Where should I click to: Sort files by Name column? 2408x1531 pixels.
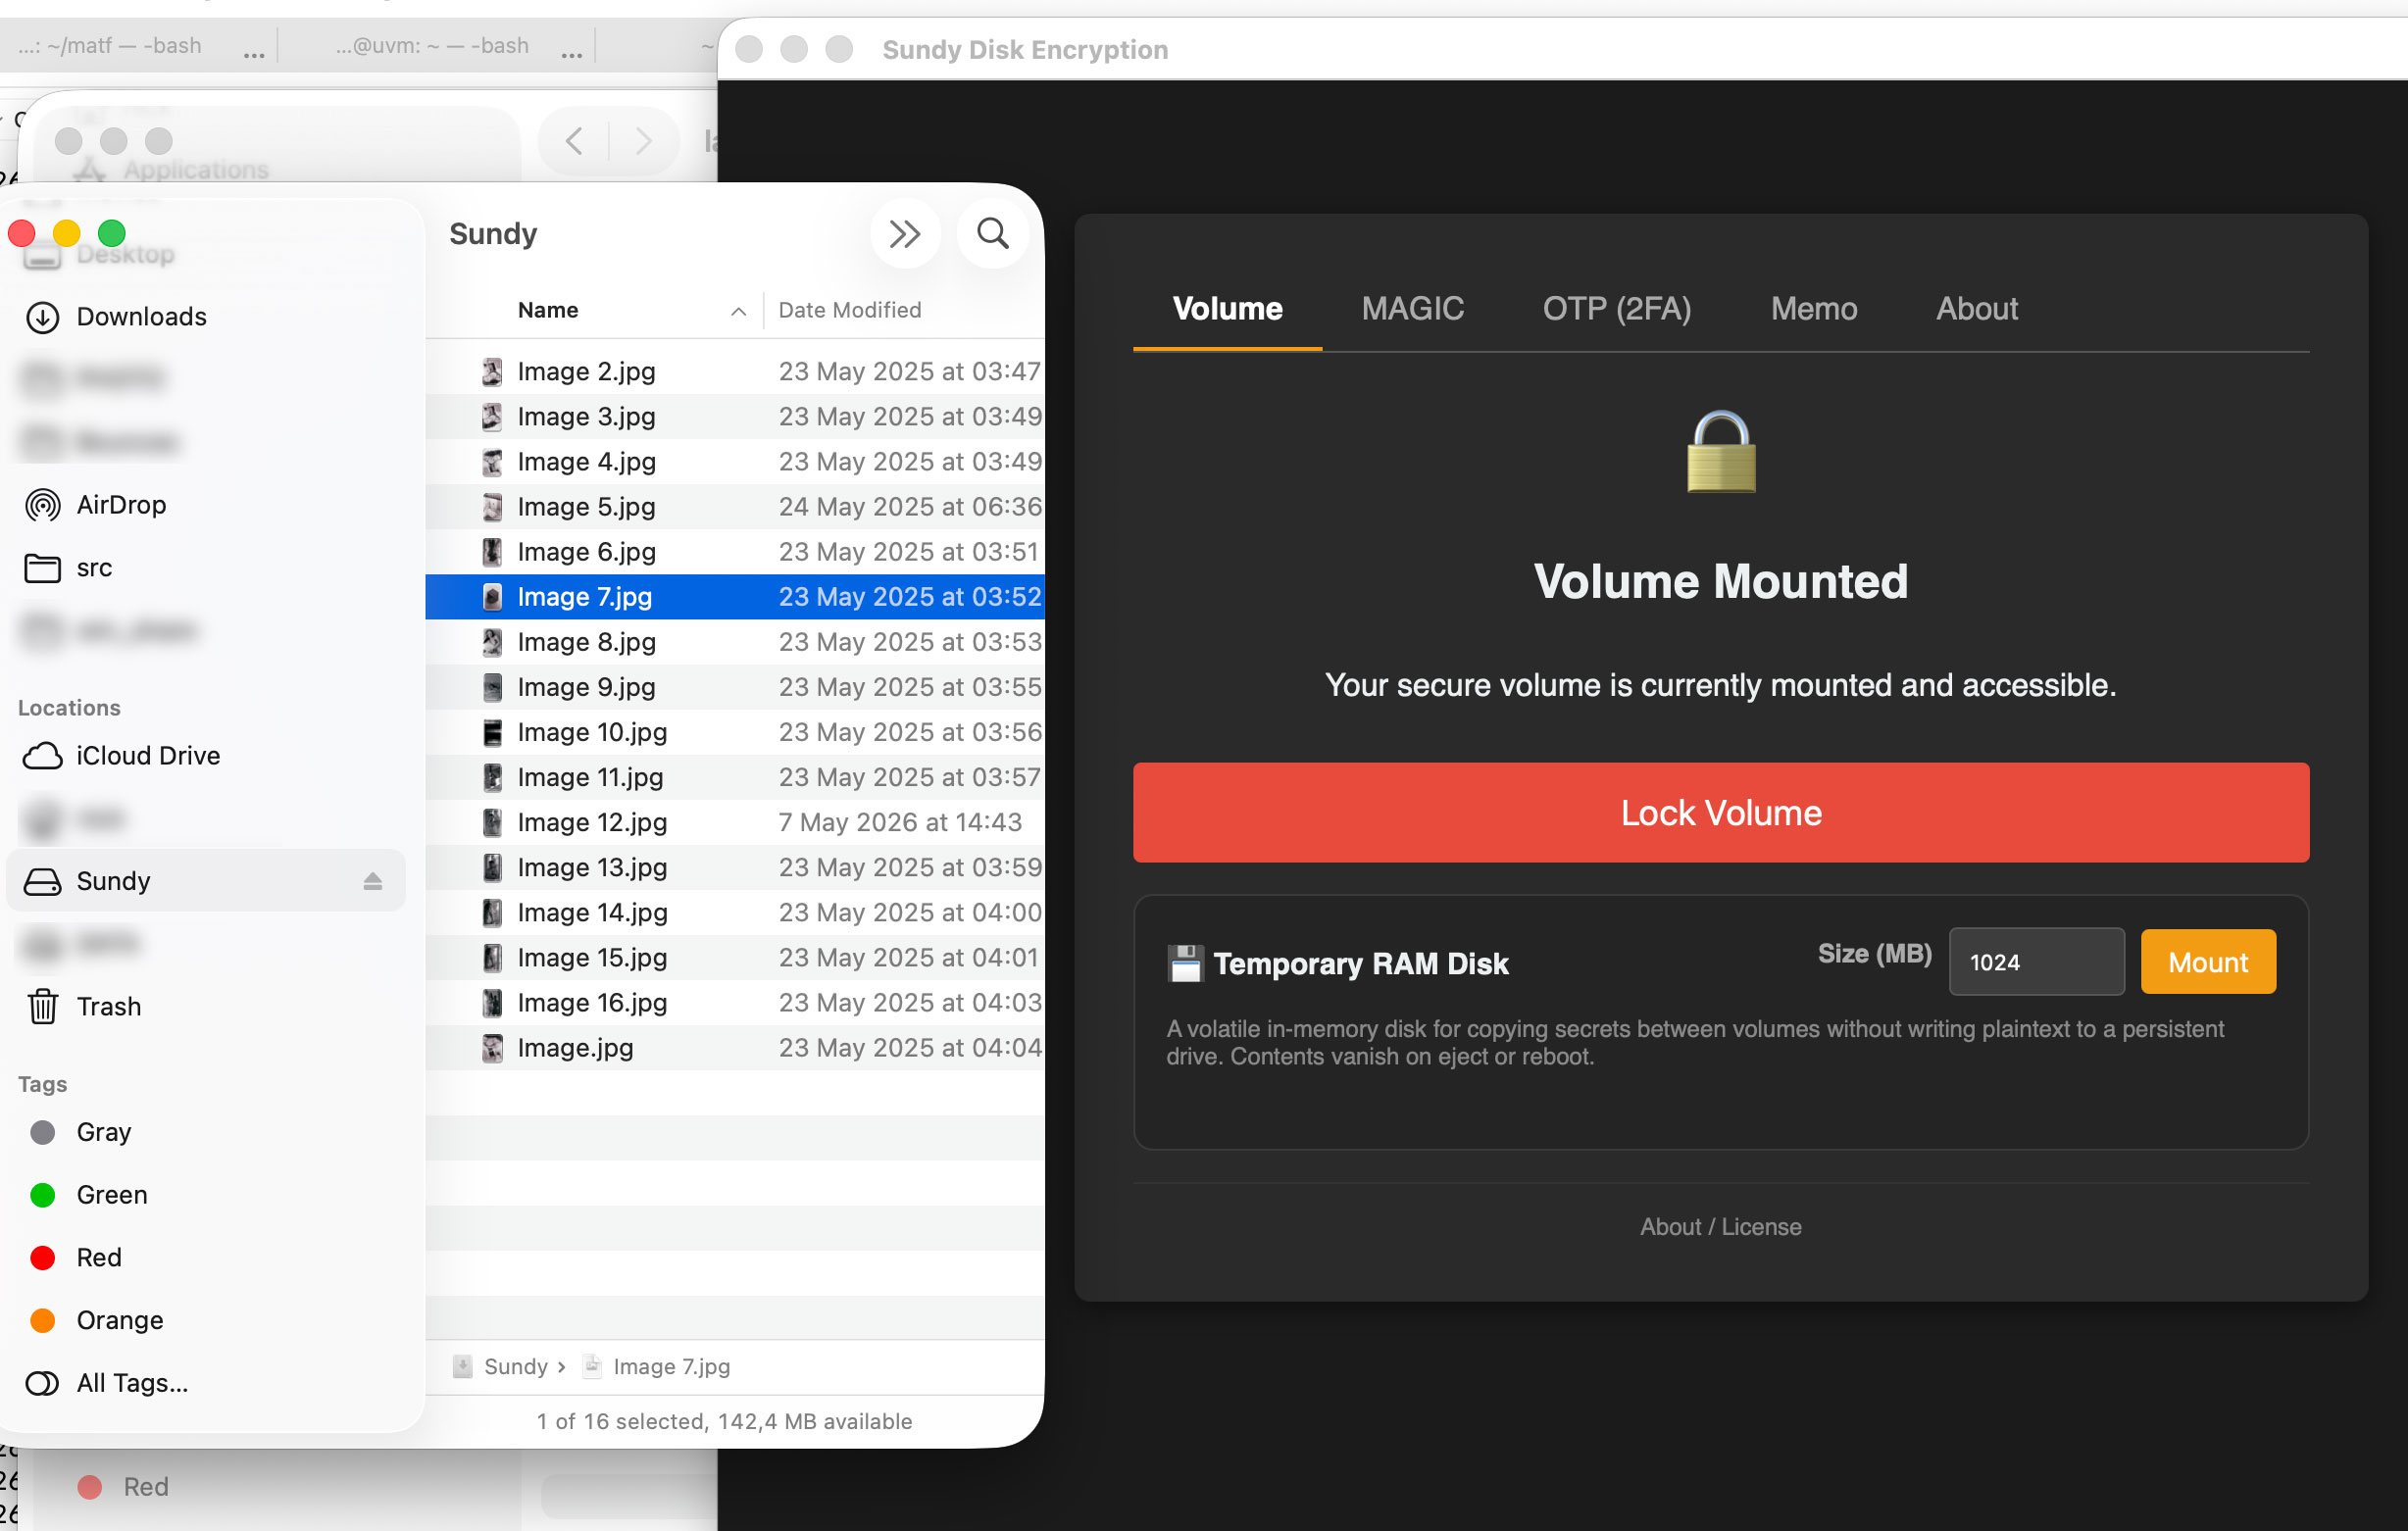tap(548, 310)
